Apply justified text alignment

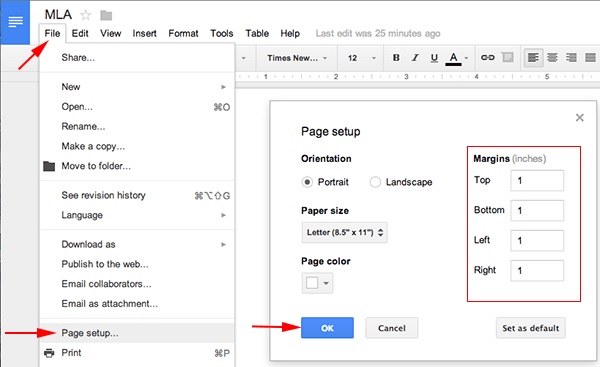(590, 57)
